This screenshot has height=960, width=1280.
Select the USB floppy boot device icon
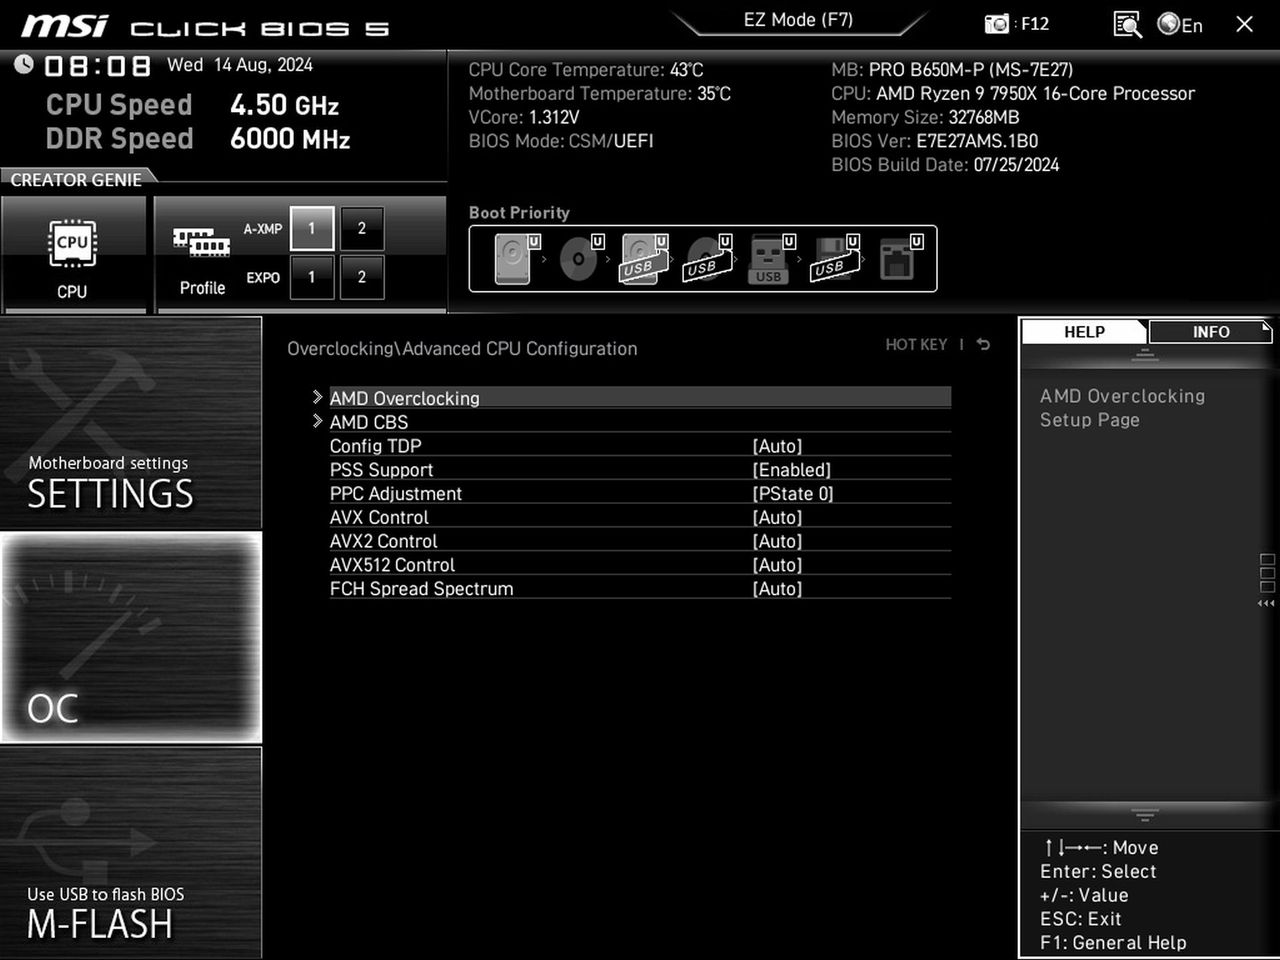coord(836,259)
